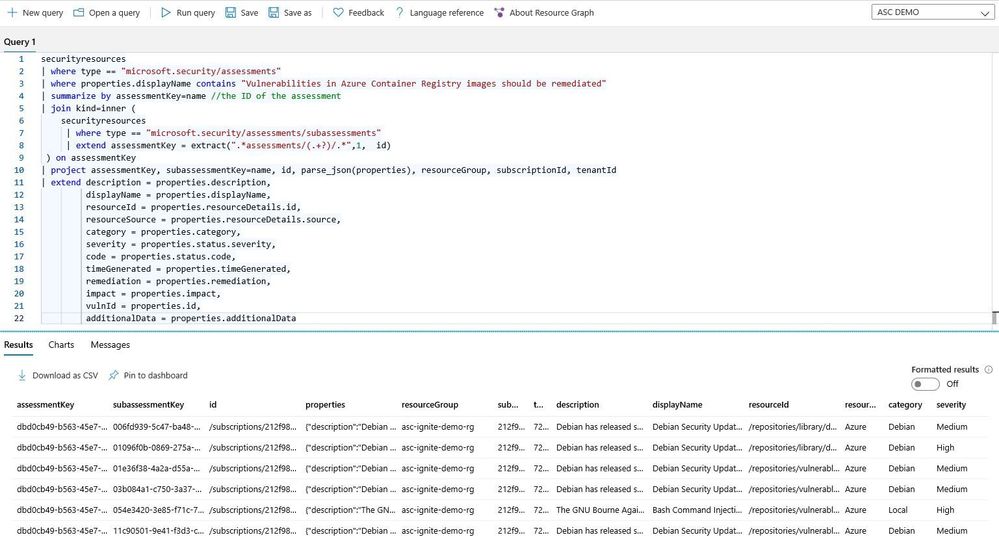Viewport: 999px width, 537px height.
Task: Click the displayName column header
Action: [677, 405]
